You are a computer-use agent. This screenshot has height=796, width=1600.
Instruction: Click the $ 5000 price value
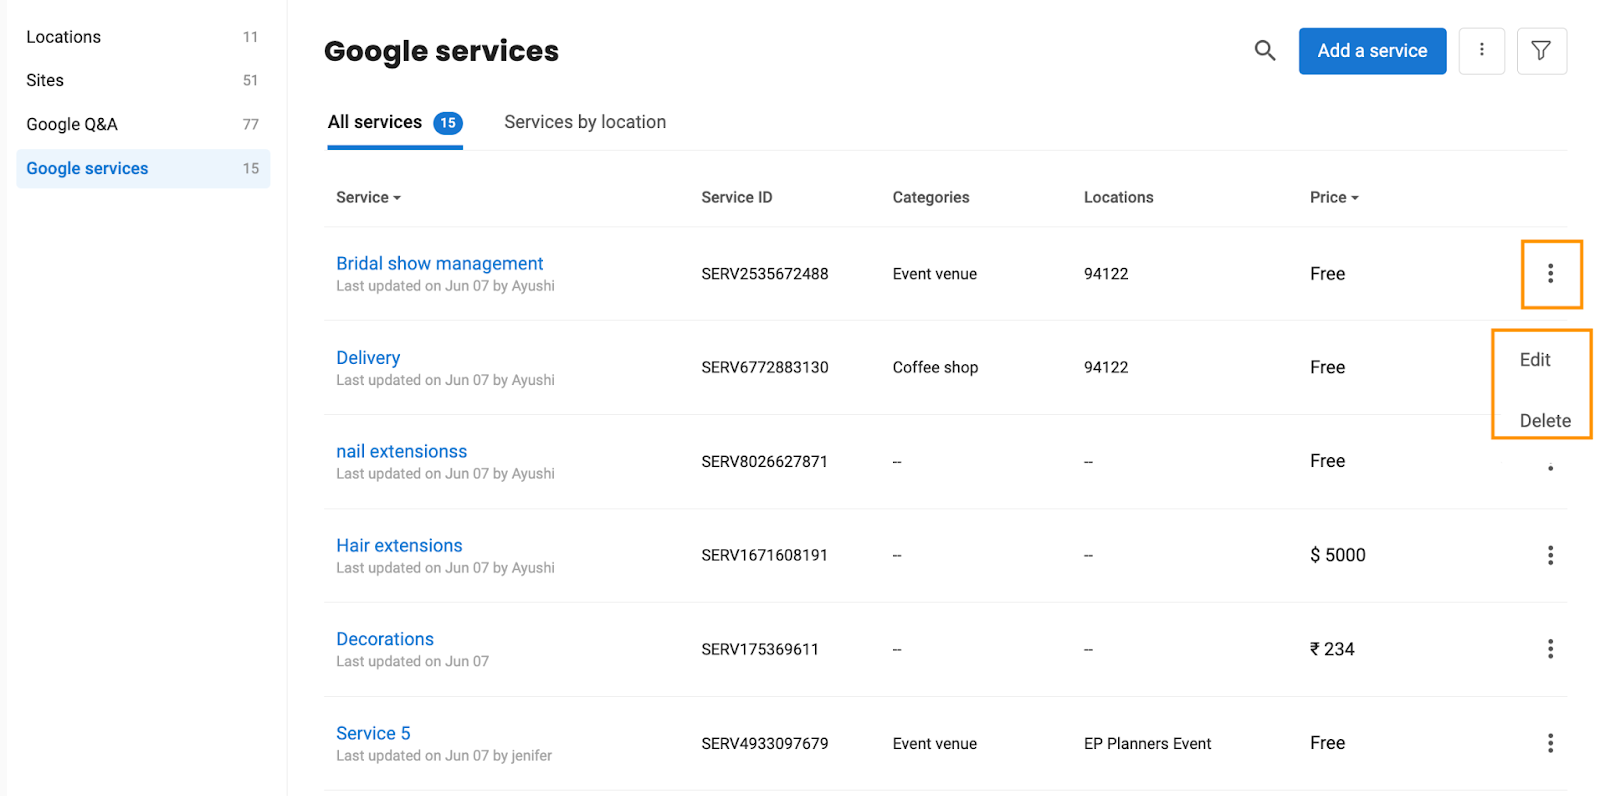(1338, 555)
